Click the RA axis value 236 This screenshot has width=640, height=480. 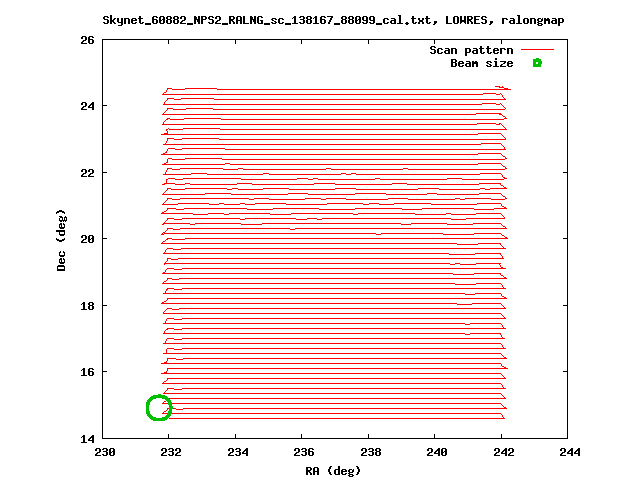tap(304, 452)
